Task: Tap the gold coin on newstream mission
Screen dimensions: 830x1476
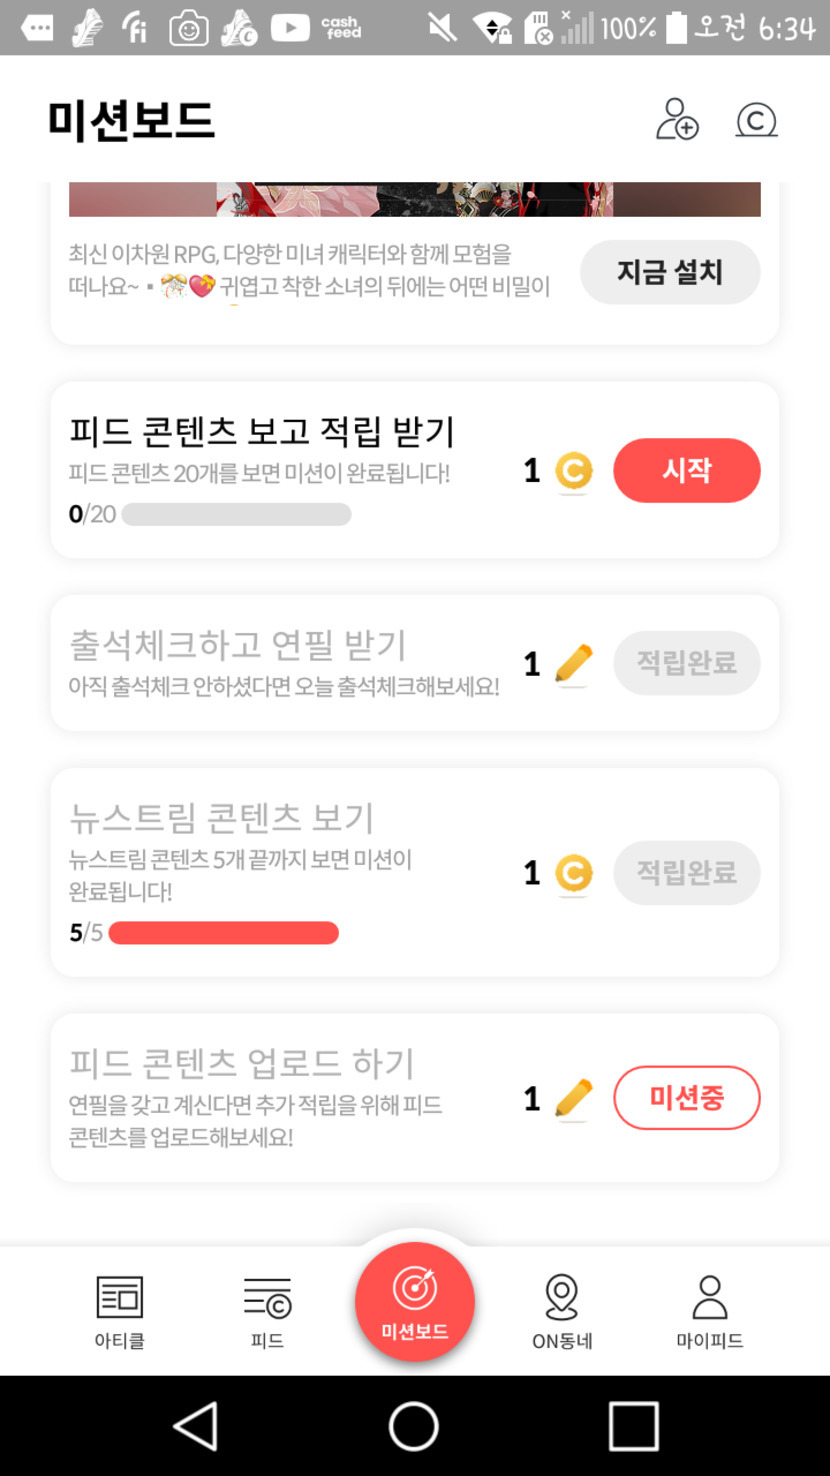Action: coord(573,873)
